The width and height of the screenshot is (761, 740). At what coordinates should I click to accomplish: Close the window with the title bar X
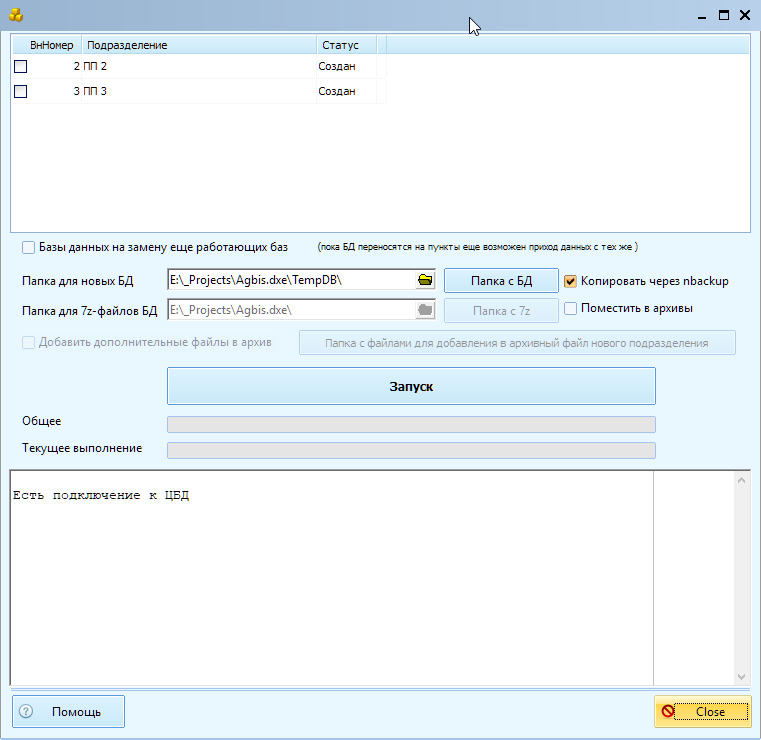(745, 15)
